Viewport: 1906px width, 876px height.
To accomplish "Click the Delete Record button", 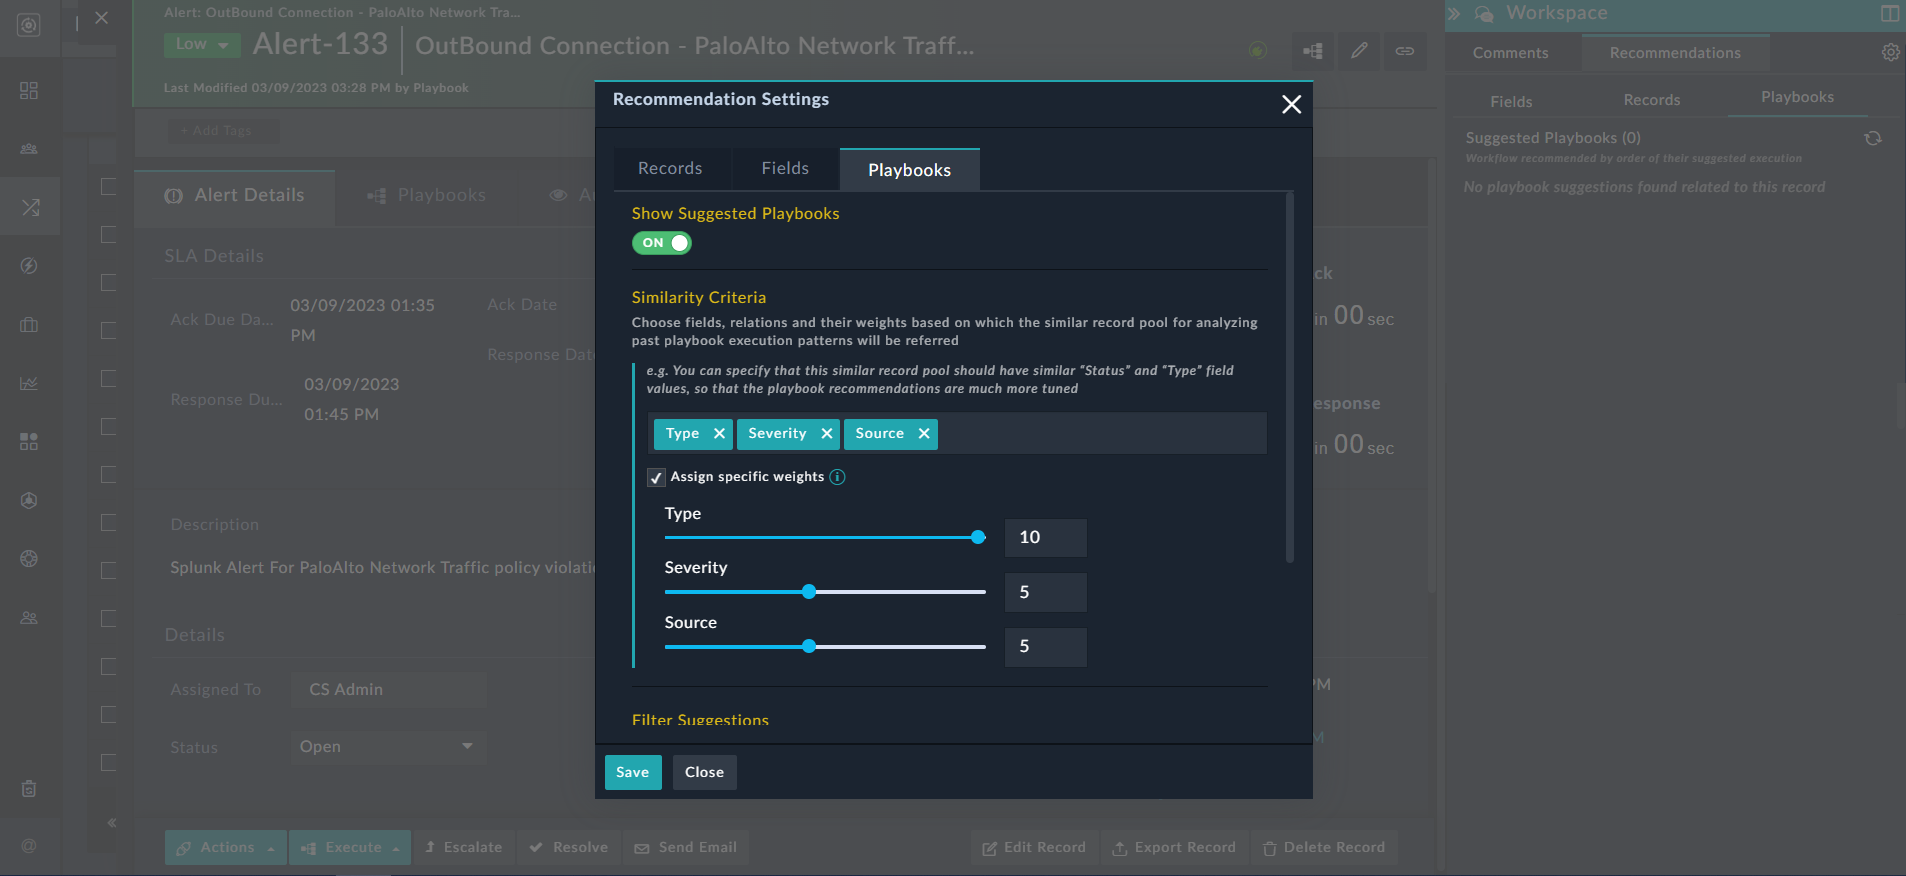I will click(1324, 847).
